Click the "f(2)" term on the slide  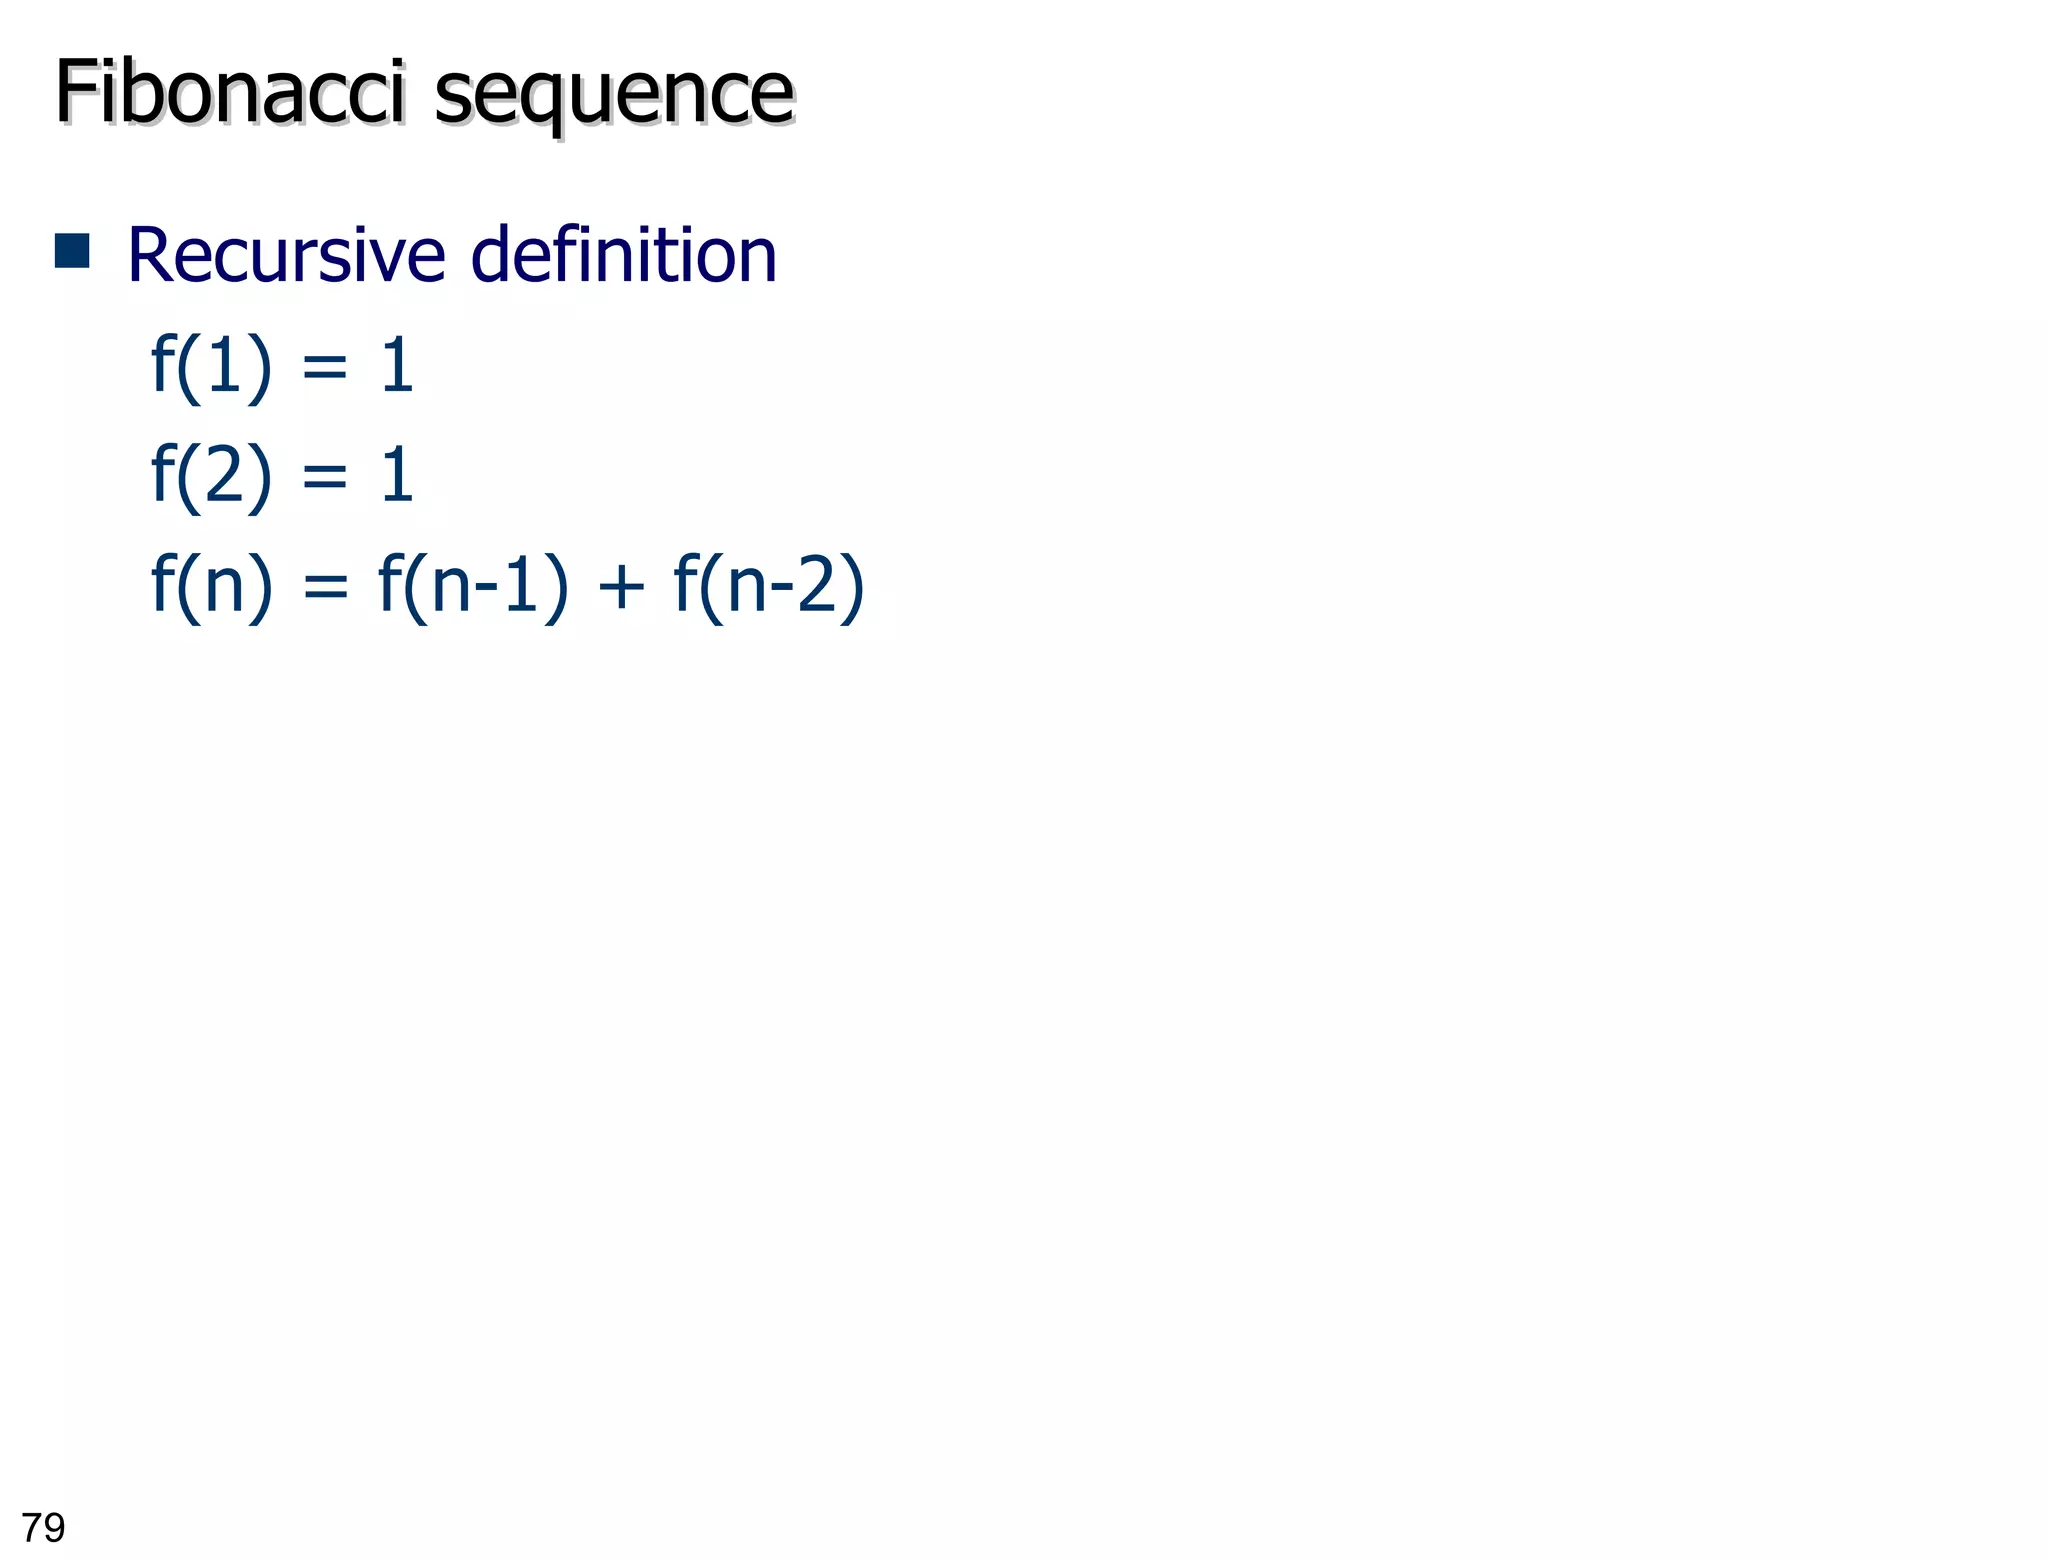click(x=211, y=476)
